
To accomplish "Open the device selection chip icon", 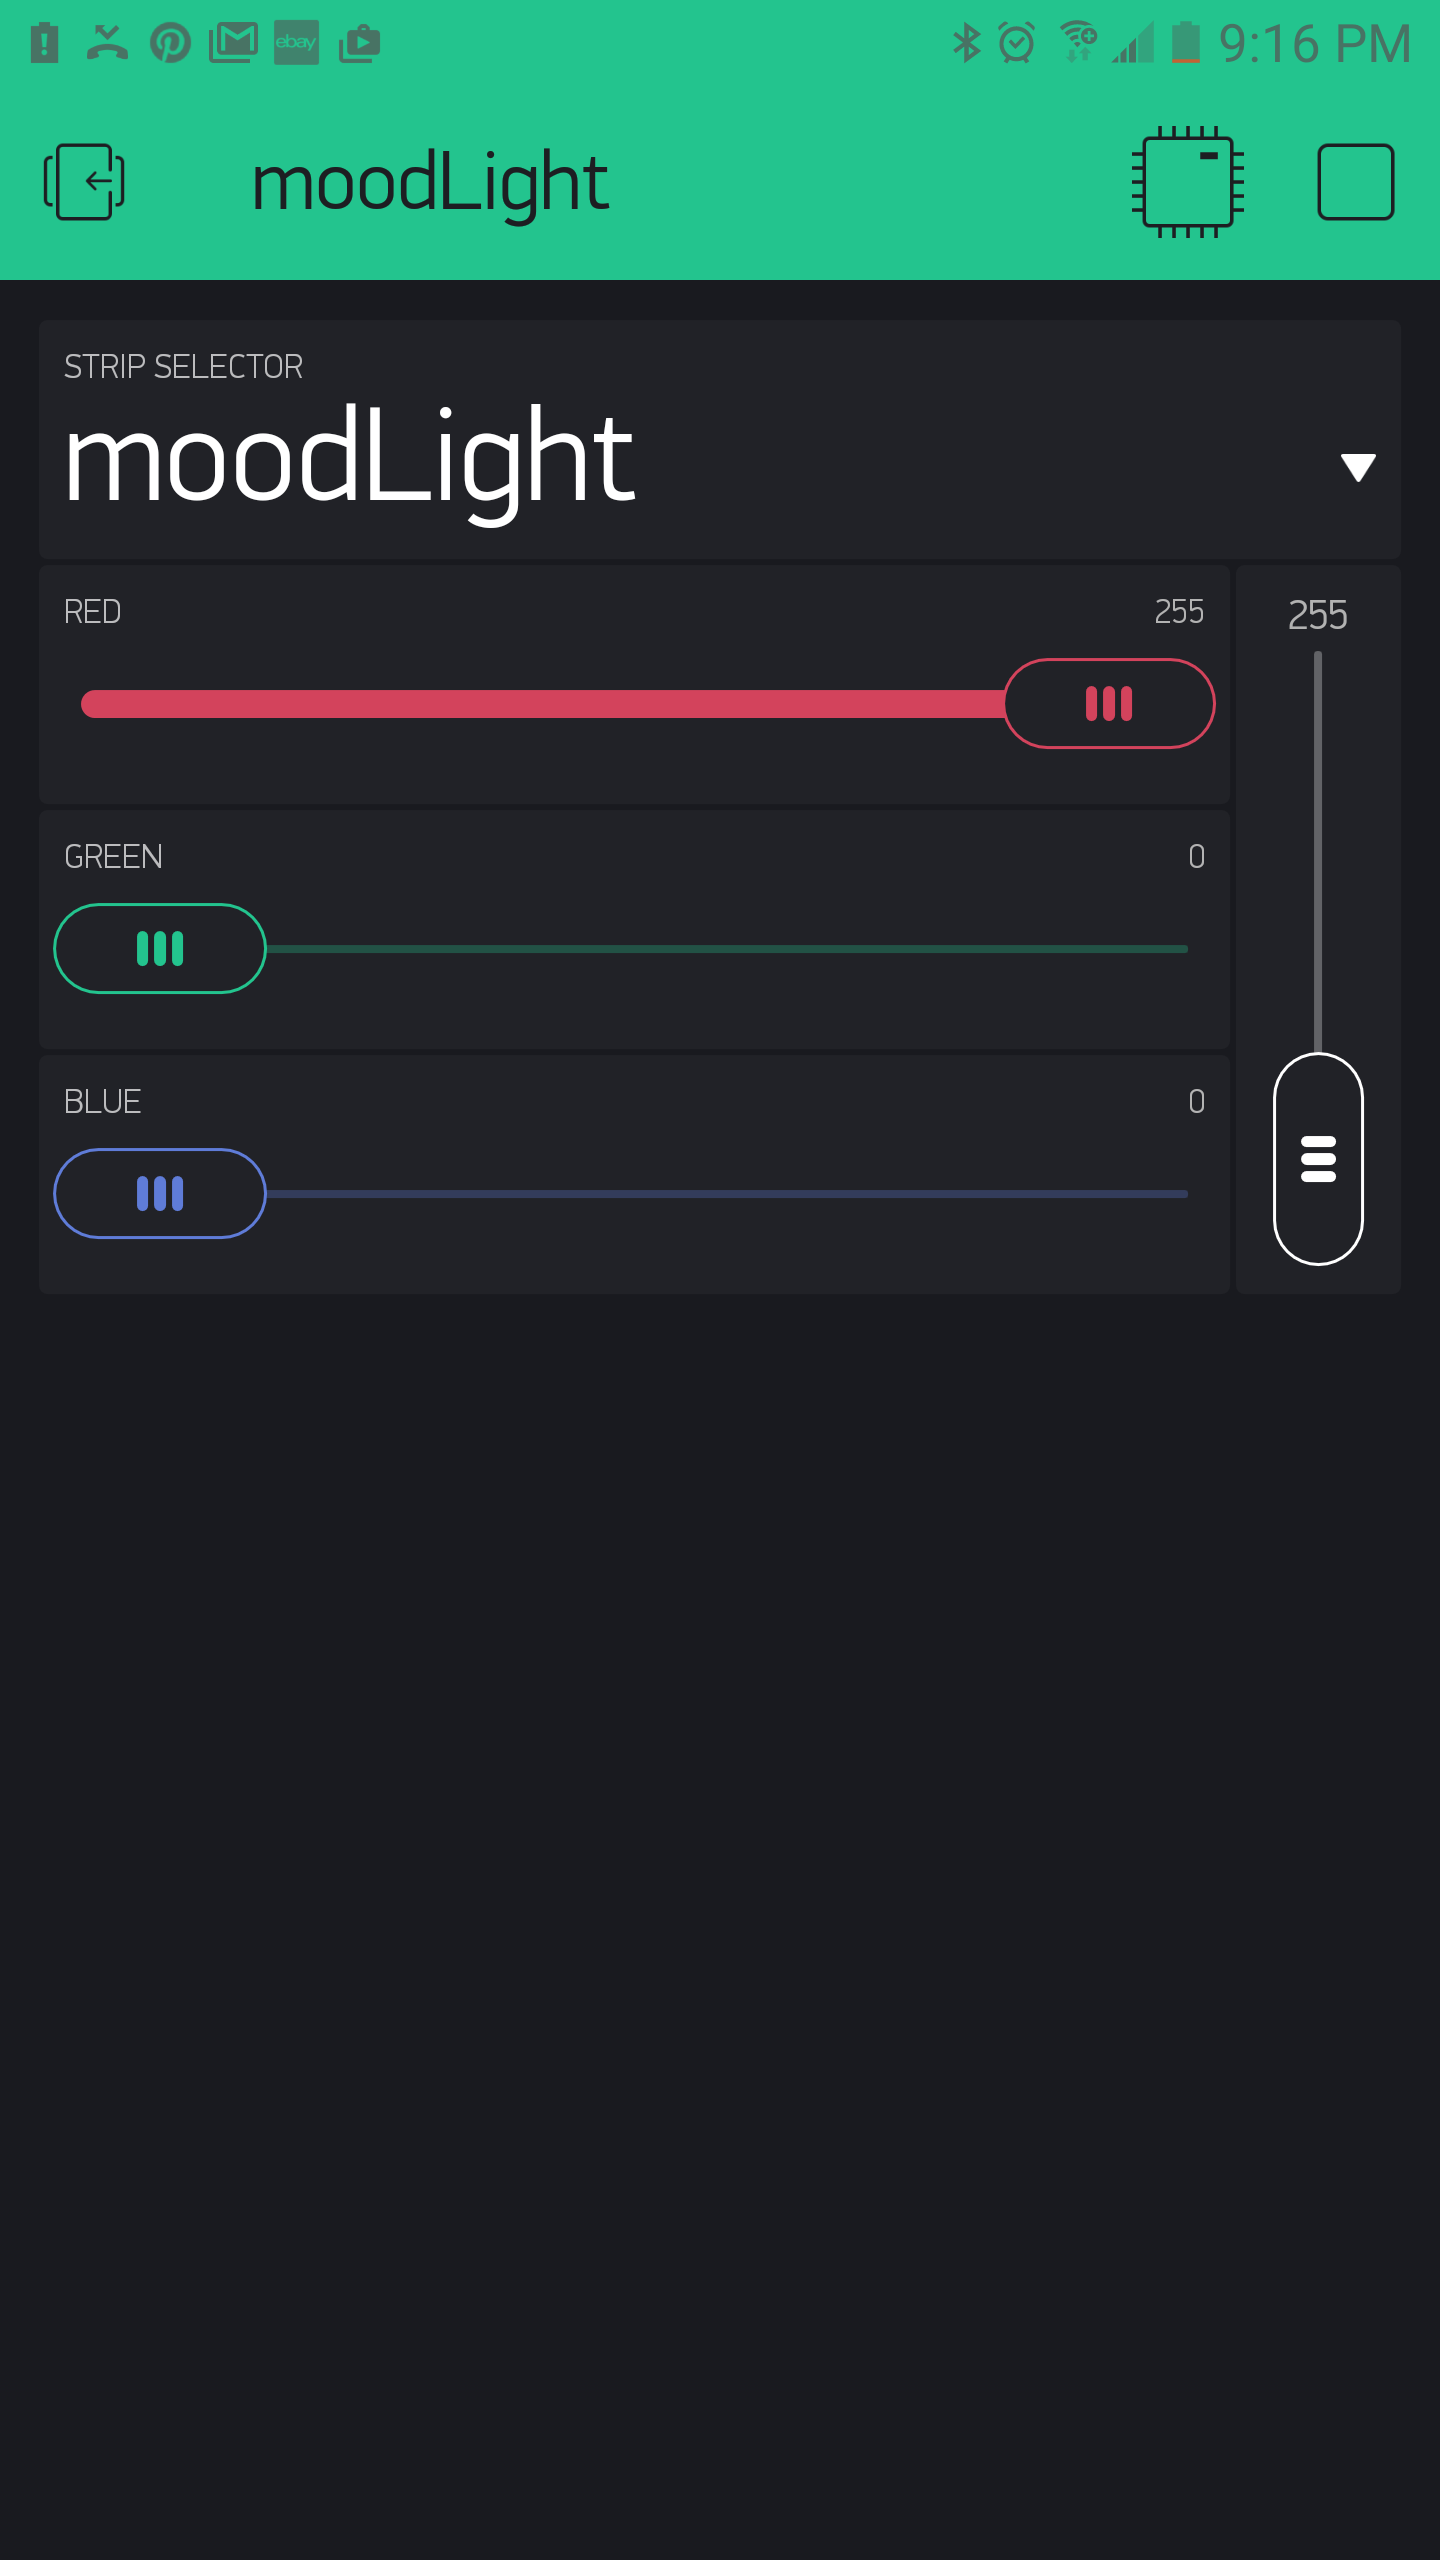I will click(x=1190, y=183).
